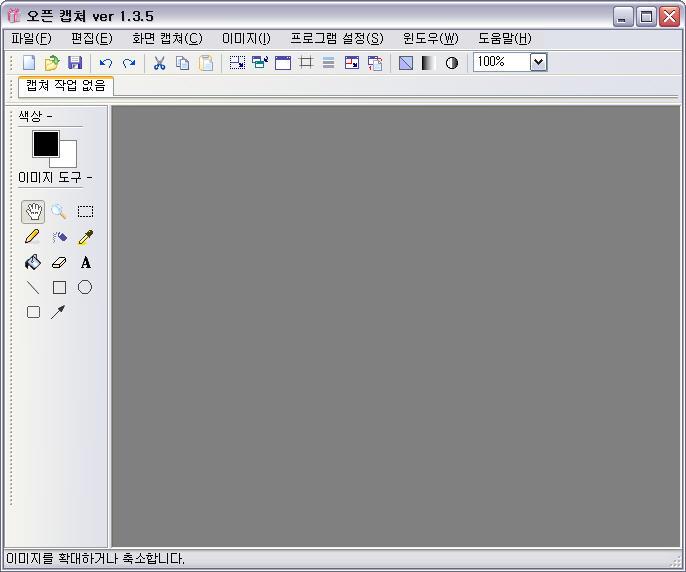This screenshot has width=686, height=572.
Task: Select the eyedropper color picker tool
Action: 85,237
